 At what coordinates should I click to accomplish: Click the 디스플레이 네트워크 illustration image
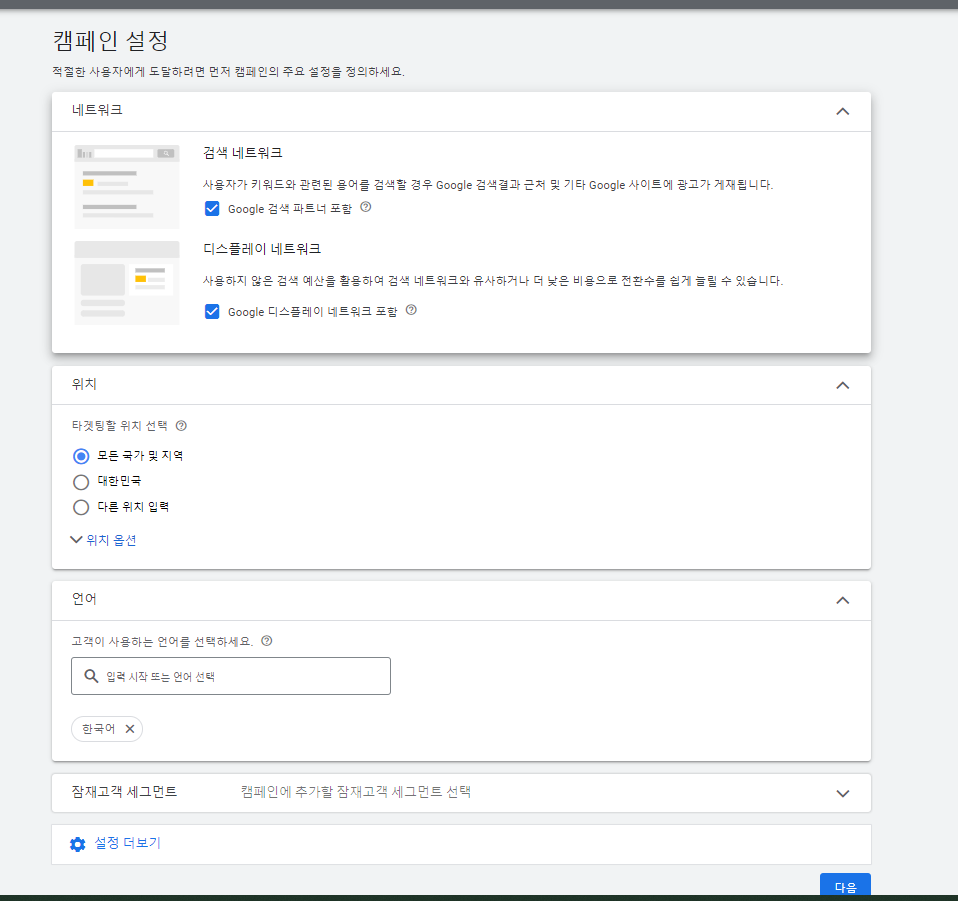point(126,283)
